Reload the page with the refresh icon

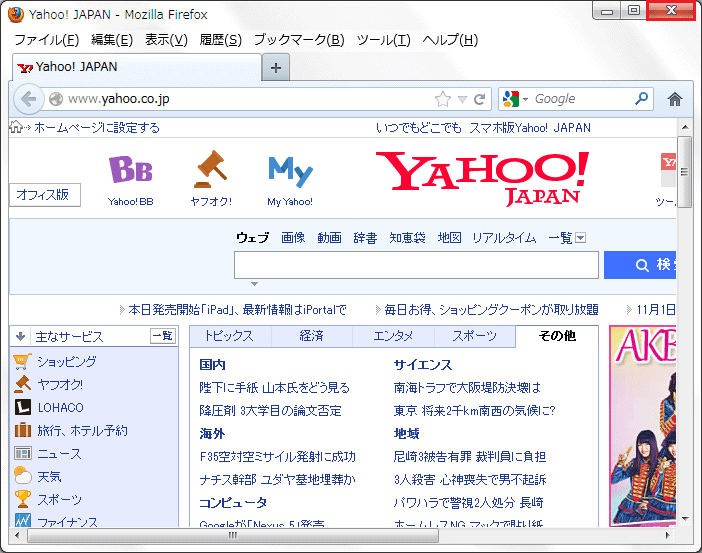tap(480, 99)
